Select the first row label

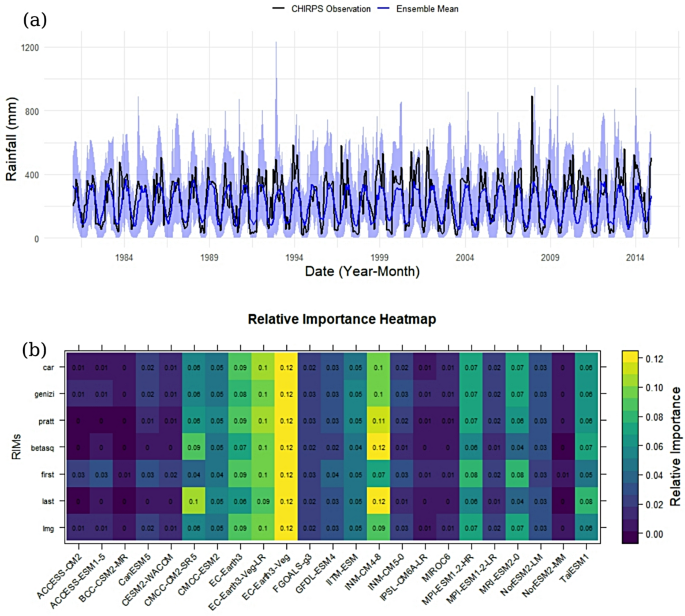point(48,474)
